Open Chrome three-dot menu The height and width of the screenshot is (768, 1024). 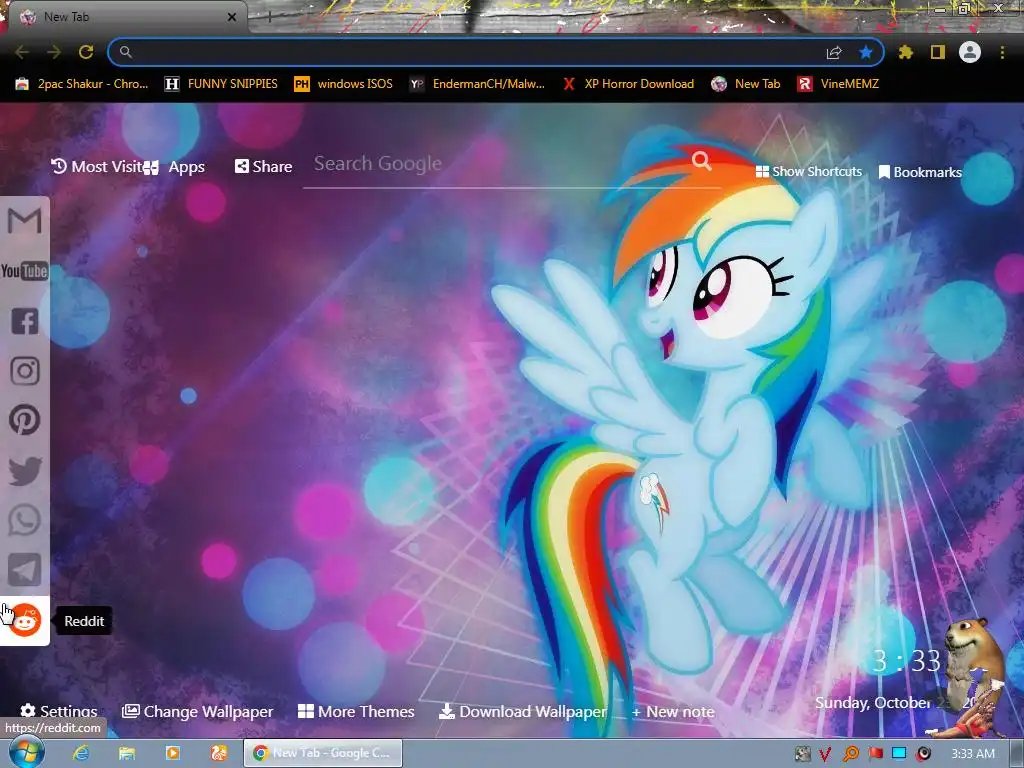pyautogui.click(x=1002, y=52)
